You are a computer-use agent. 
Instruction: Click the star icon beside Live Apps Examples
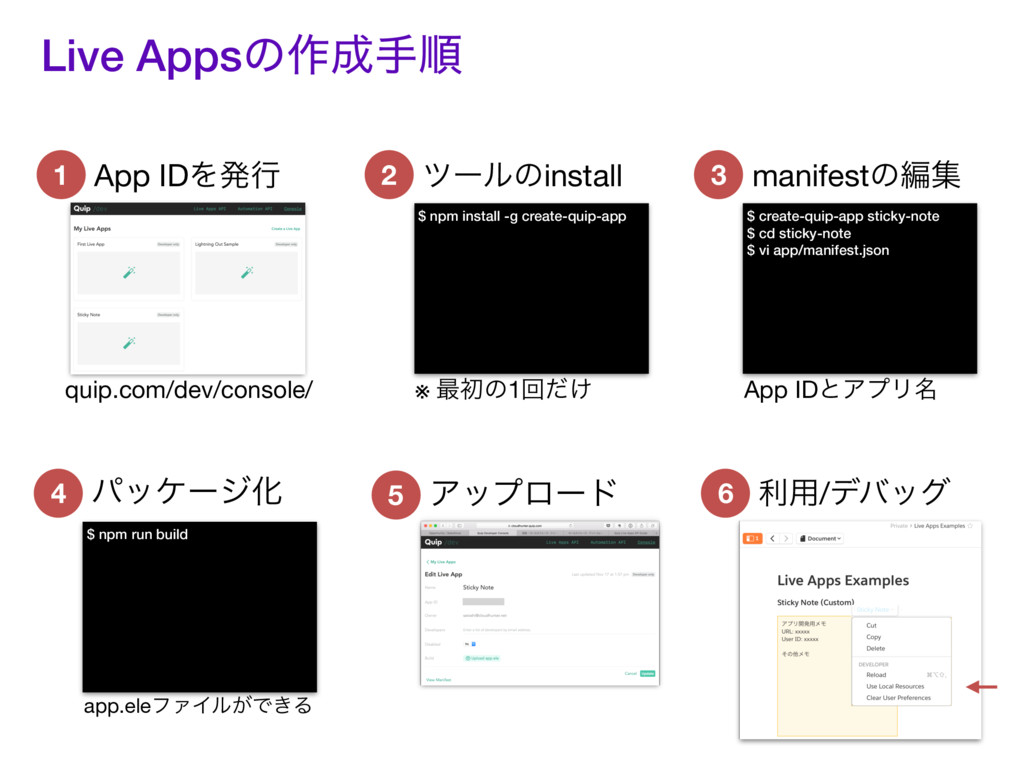(970, 526)
